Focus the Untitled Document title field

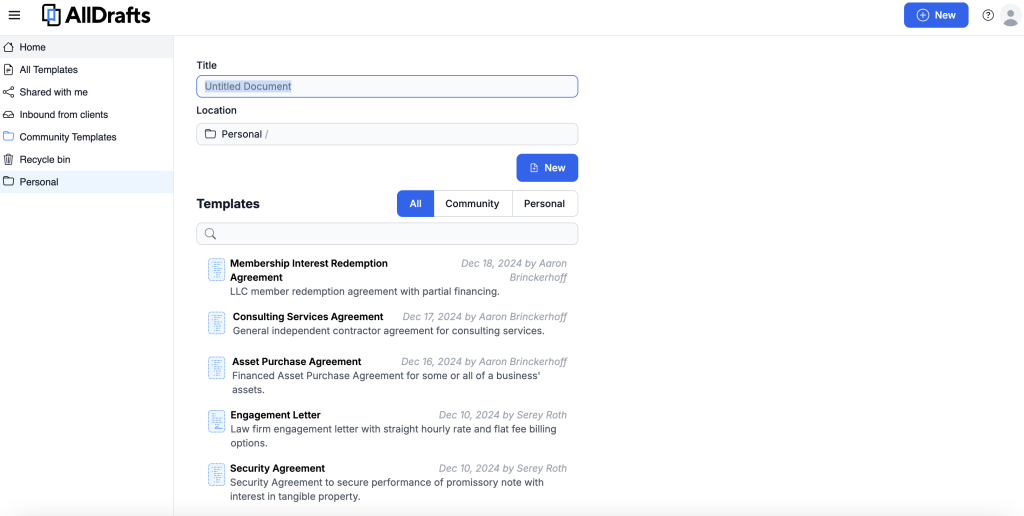(387, 87)
